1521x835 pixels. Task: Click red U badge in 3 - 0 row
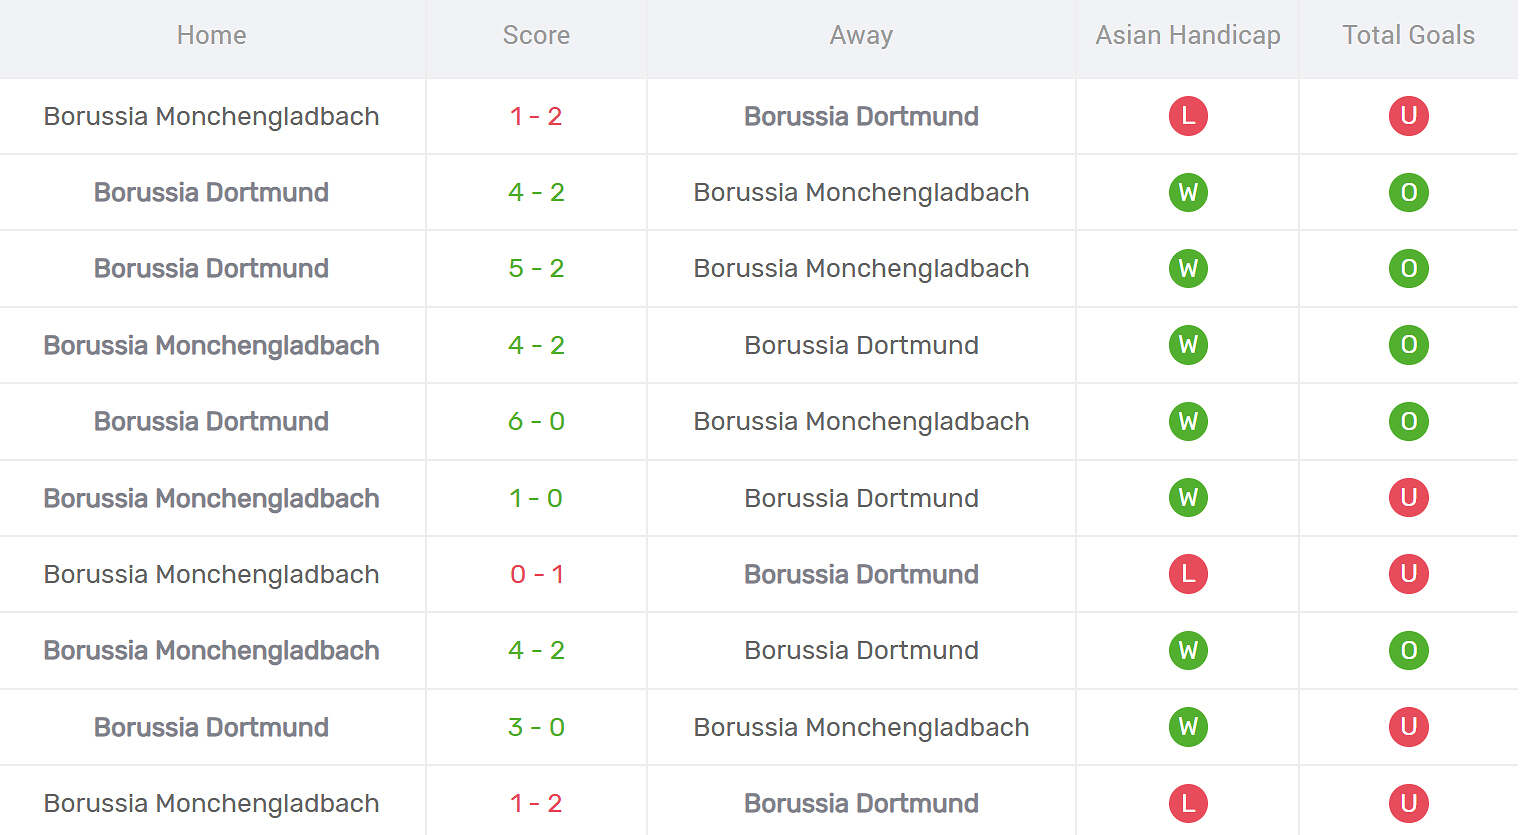click(1408, 727)
